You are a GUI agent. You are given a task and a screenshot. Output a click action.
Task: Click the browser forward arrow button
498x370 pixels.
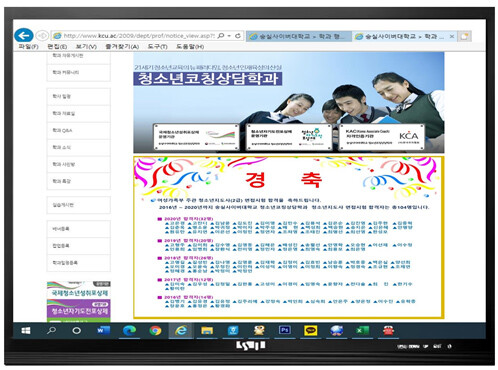(x=42, y=35)
